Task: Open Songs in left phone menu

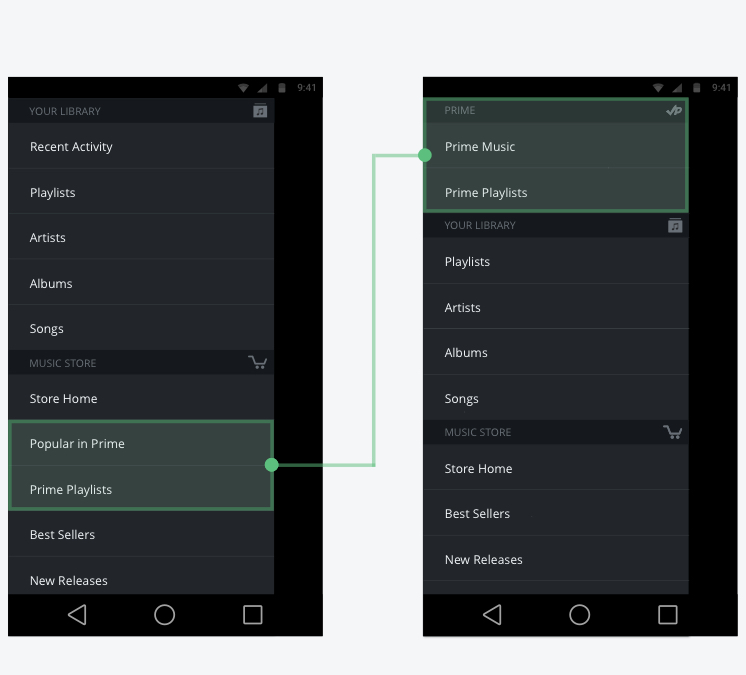Action: [x=141, y=328]
